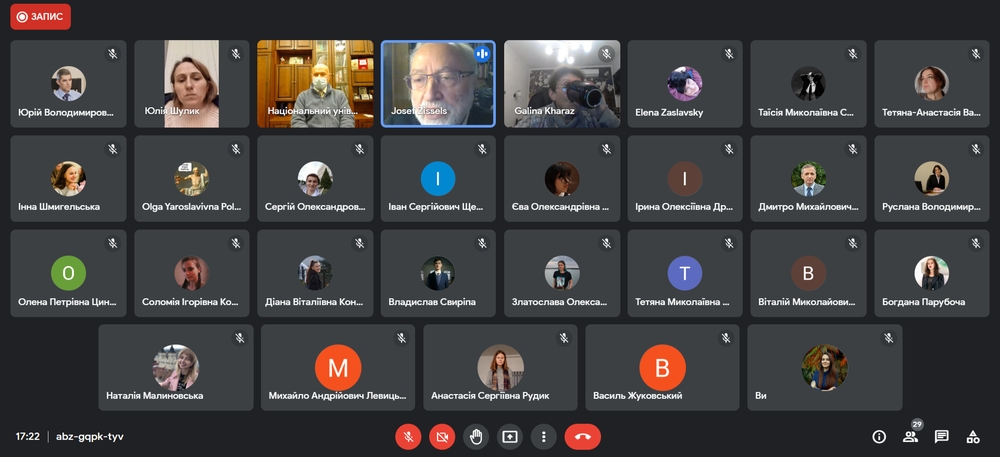Open the more options three-dot menu
This screenshot has width=1000, height=457.
click(543, 436)
